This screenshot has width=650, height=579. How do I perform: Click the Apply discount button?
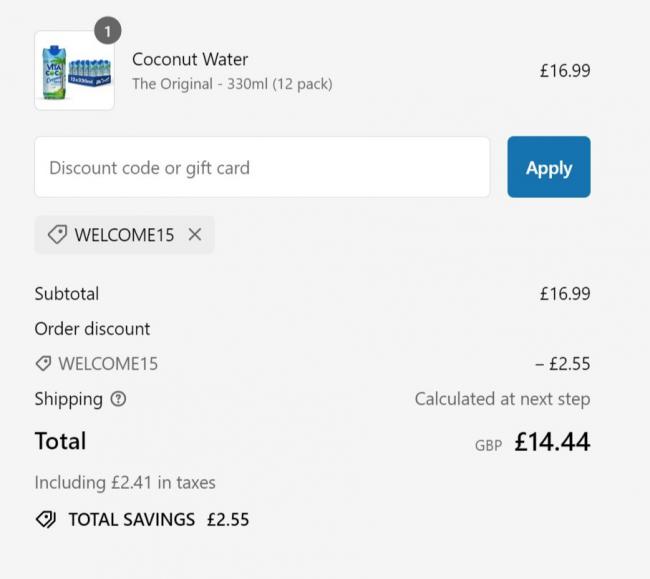coord(549,167)
